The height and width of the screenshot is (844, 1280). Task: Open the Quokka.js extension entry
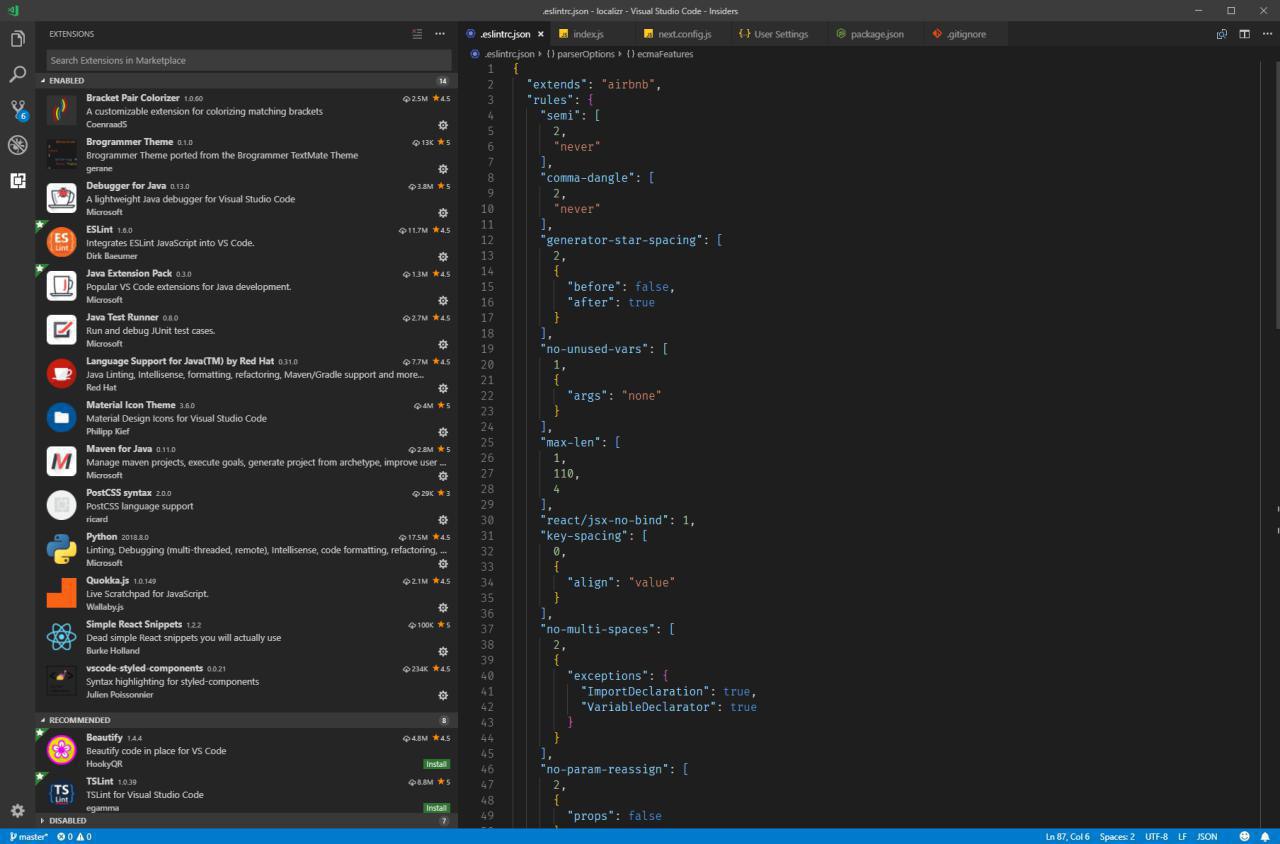click(246, 593)
